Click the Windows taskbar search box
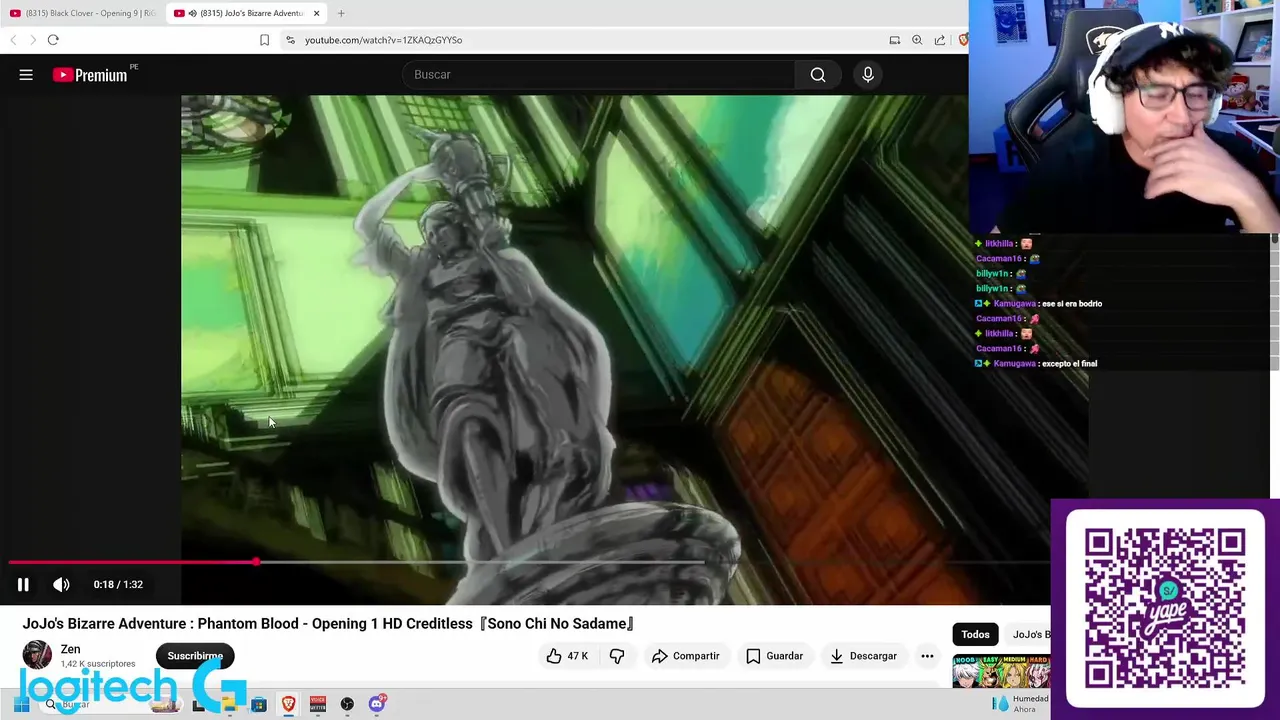The height and width of the screenshot is (720, 1280). click(110, 705)
